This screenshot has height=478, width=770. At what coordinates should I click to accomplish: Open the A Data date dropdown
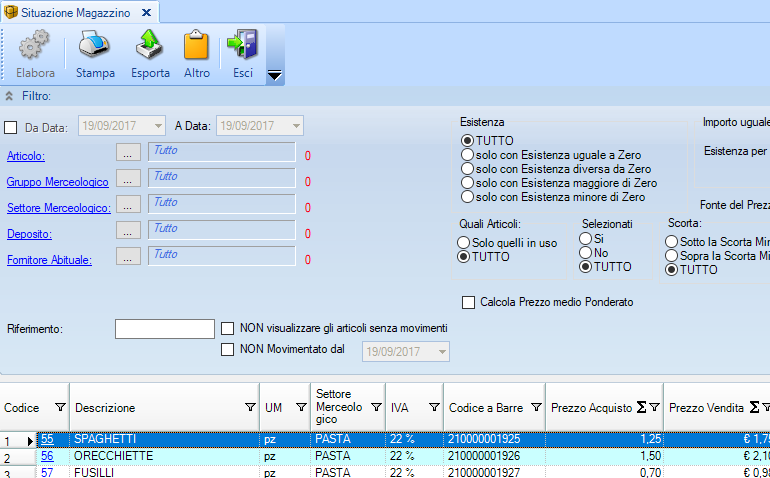(x=296, y=126)
